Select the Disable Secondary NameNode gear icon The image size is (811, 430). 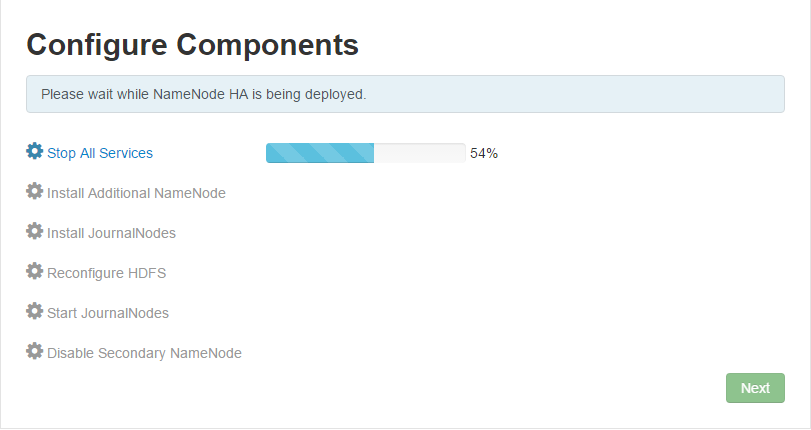click(x=35, y=352)
